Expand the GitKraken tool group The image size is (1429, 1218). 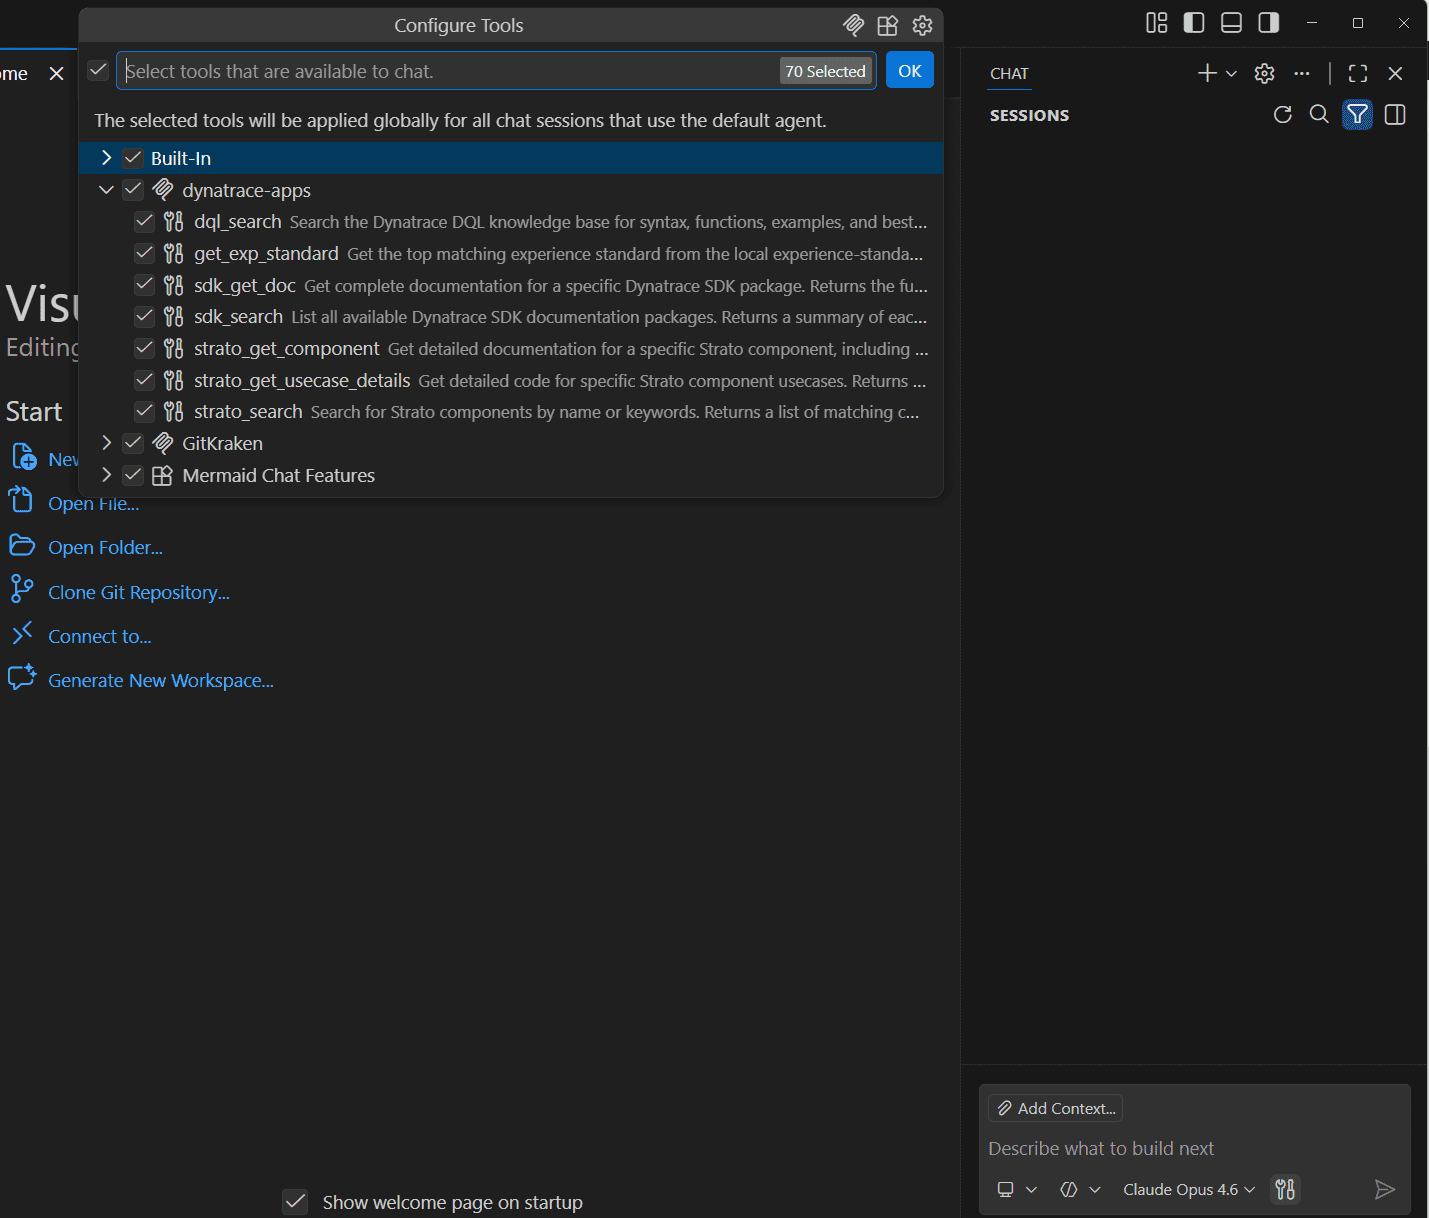tap(106, 443)
